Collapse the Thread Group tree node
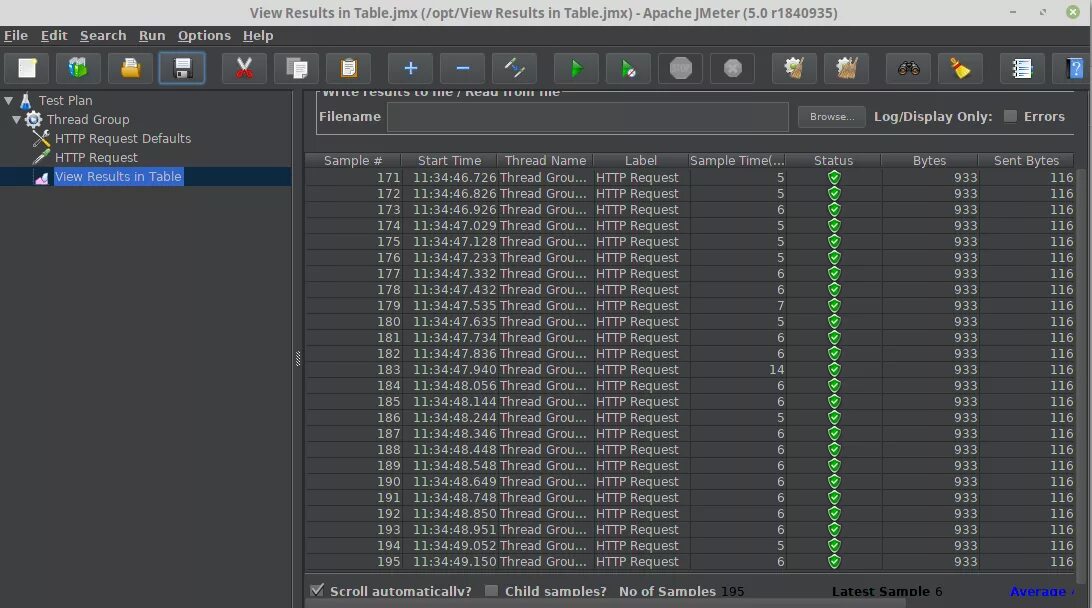This screenshot has height=608, width=1092. [16, 119]
